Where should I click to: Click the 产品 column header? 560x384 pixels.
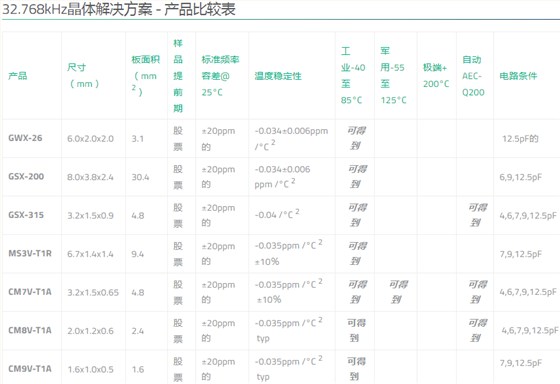click(18, 76)
